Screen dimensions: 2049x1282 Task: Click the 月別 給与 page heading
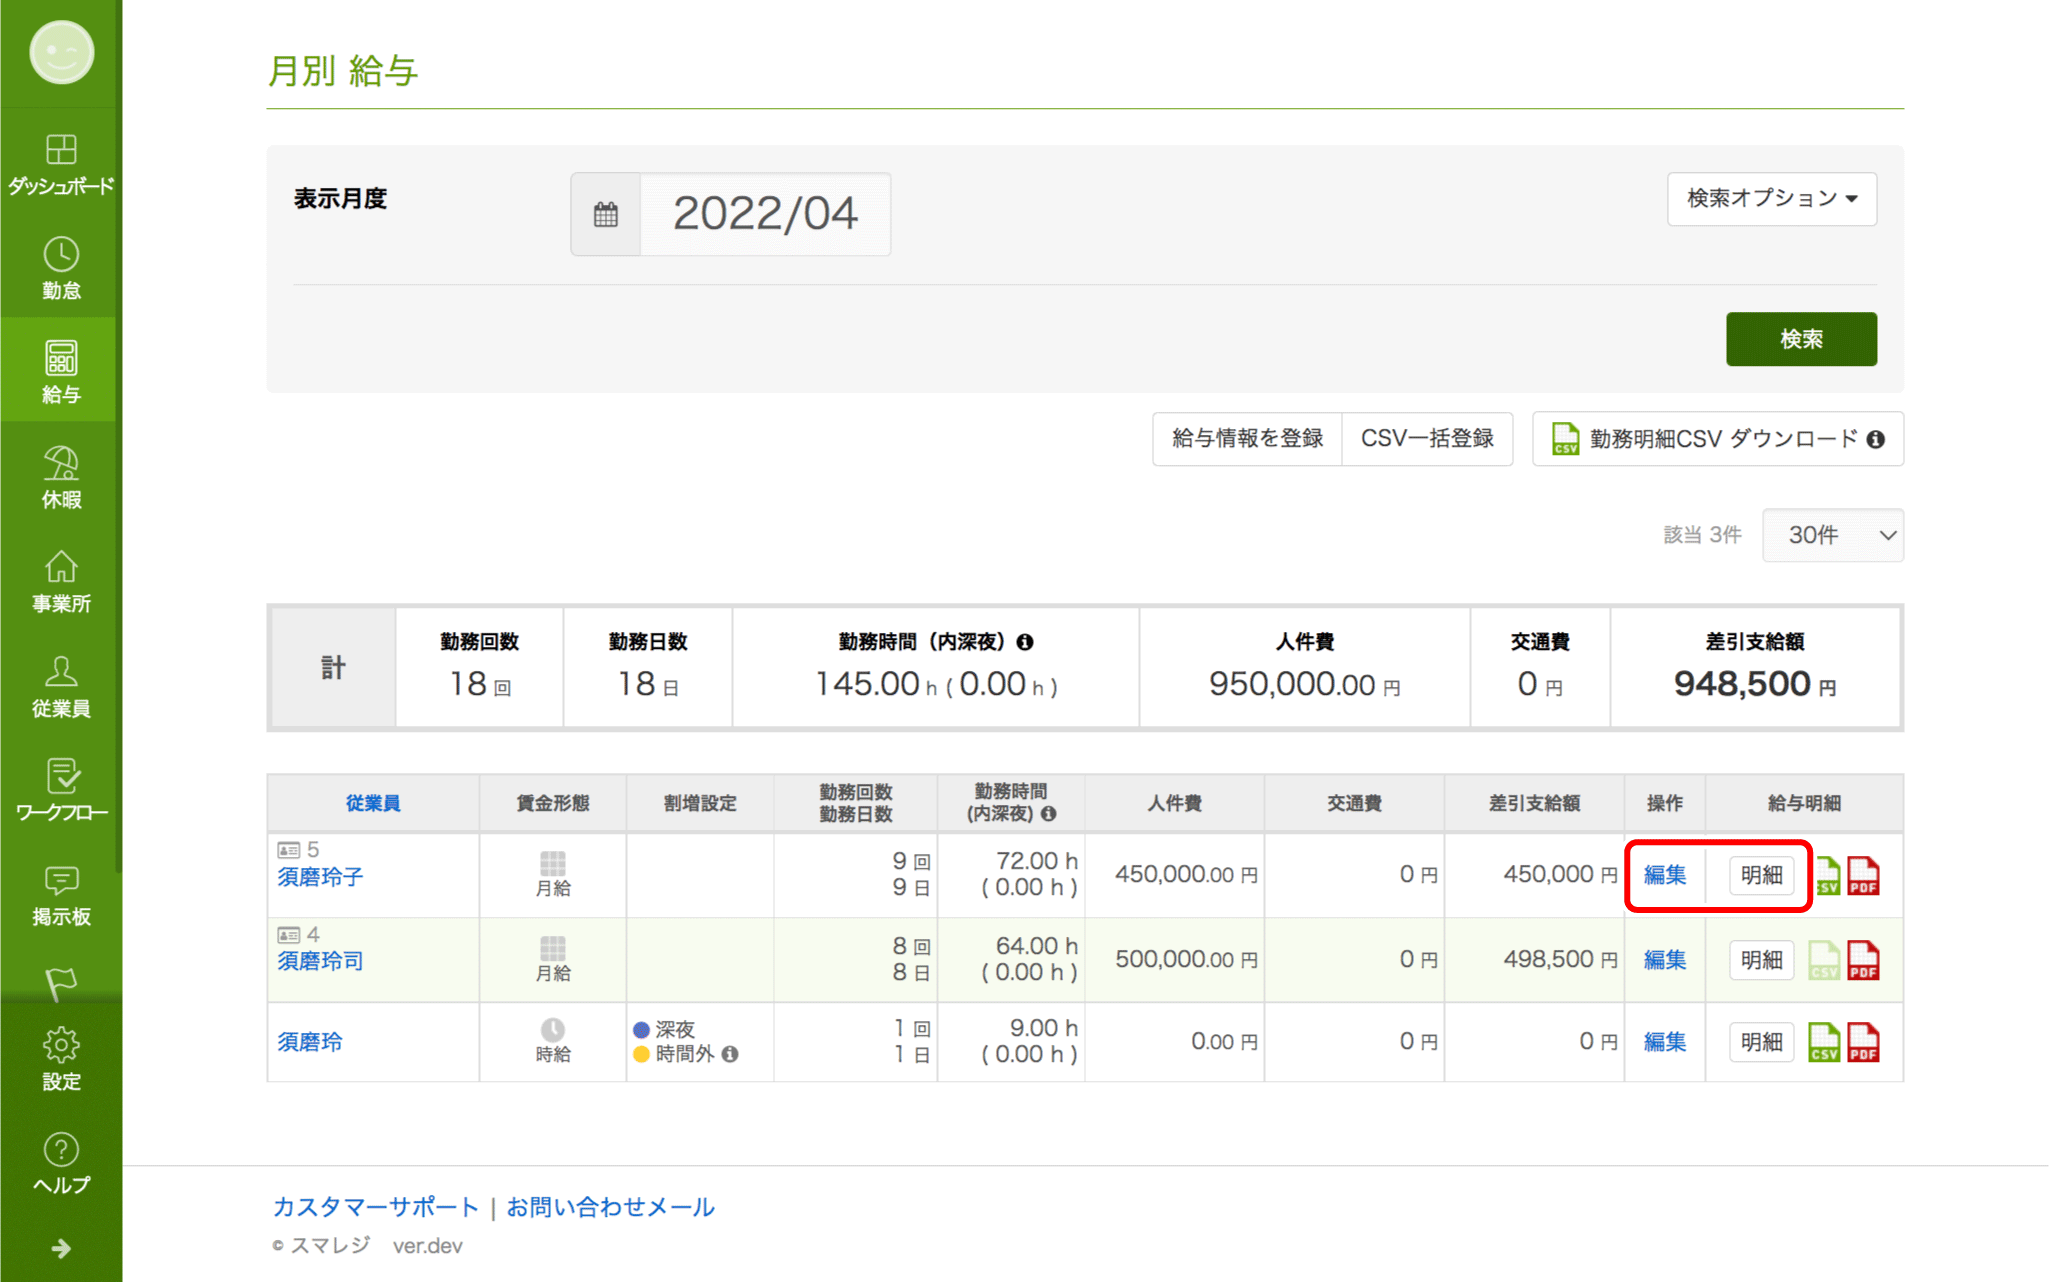[343, 71]
